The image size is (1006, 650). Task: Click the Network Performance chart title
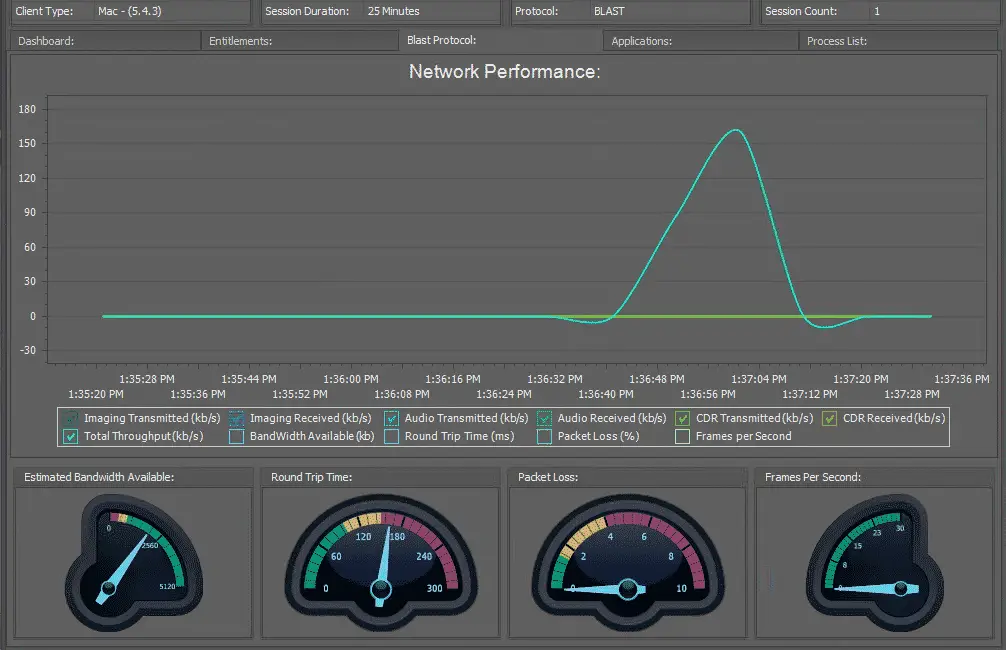(504, 71)
